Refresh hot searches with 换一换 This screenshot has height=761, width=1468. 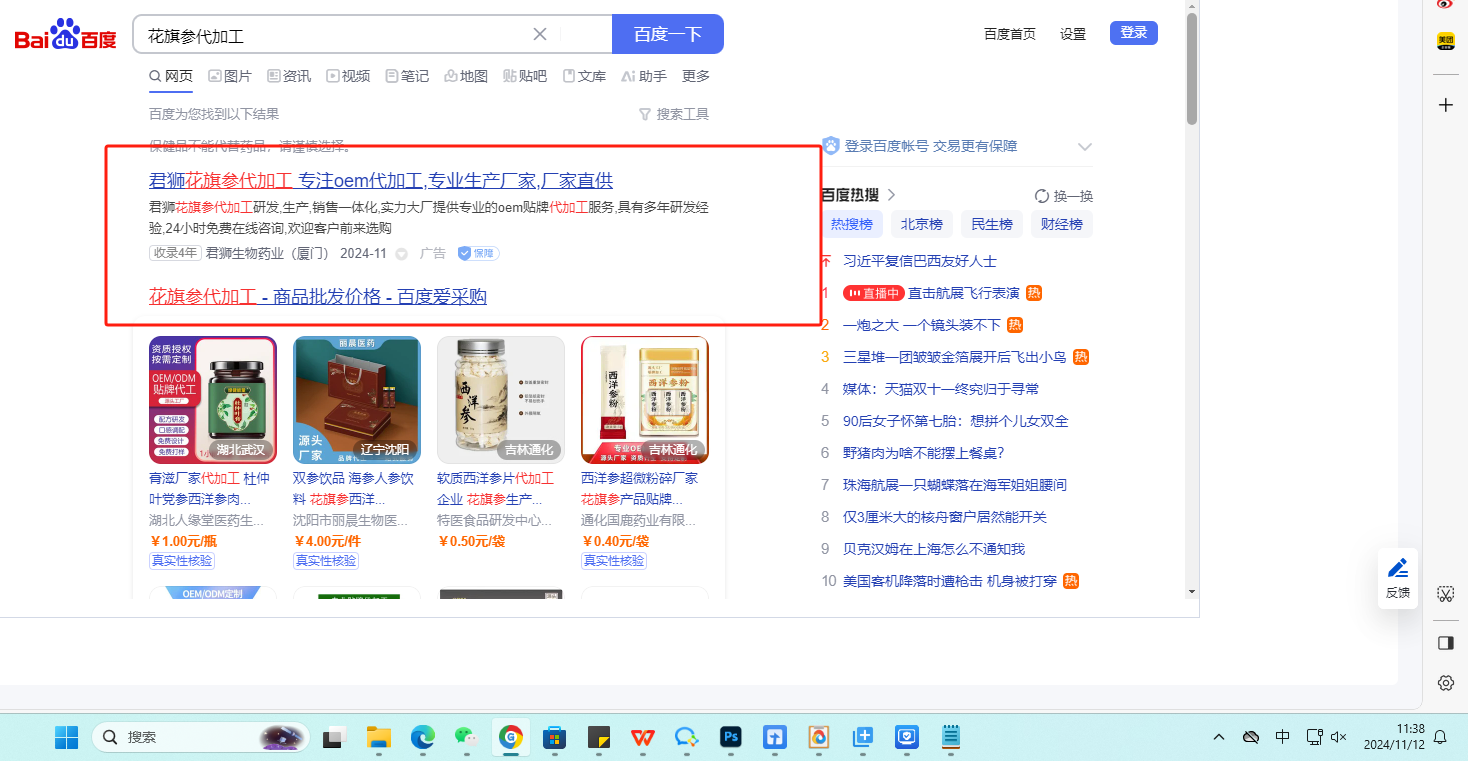1064,196
